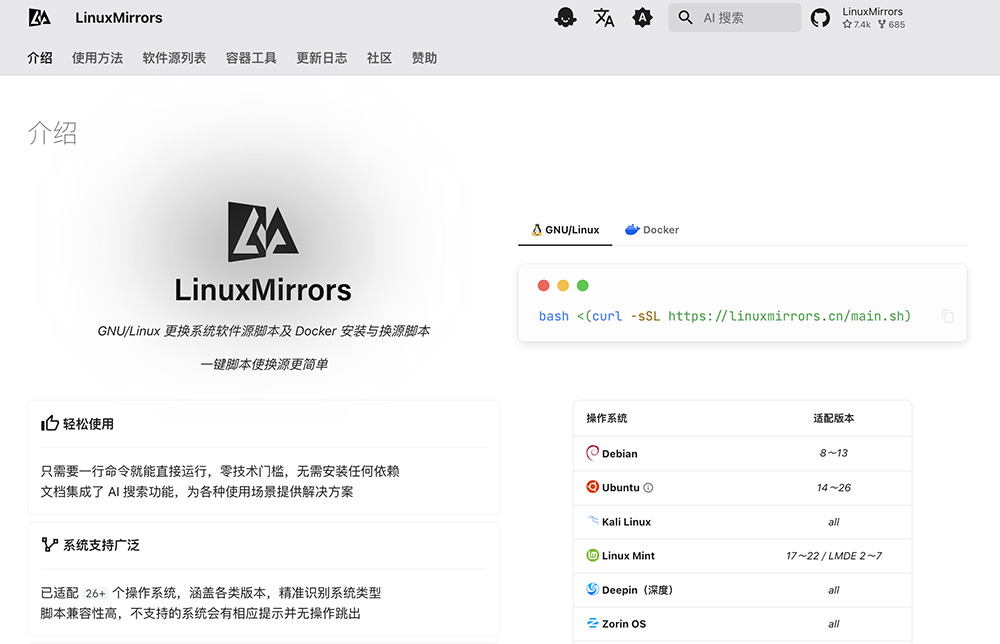Open the GitHub repository icon

[x=820, y=18]
